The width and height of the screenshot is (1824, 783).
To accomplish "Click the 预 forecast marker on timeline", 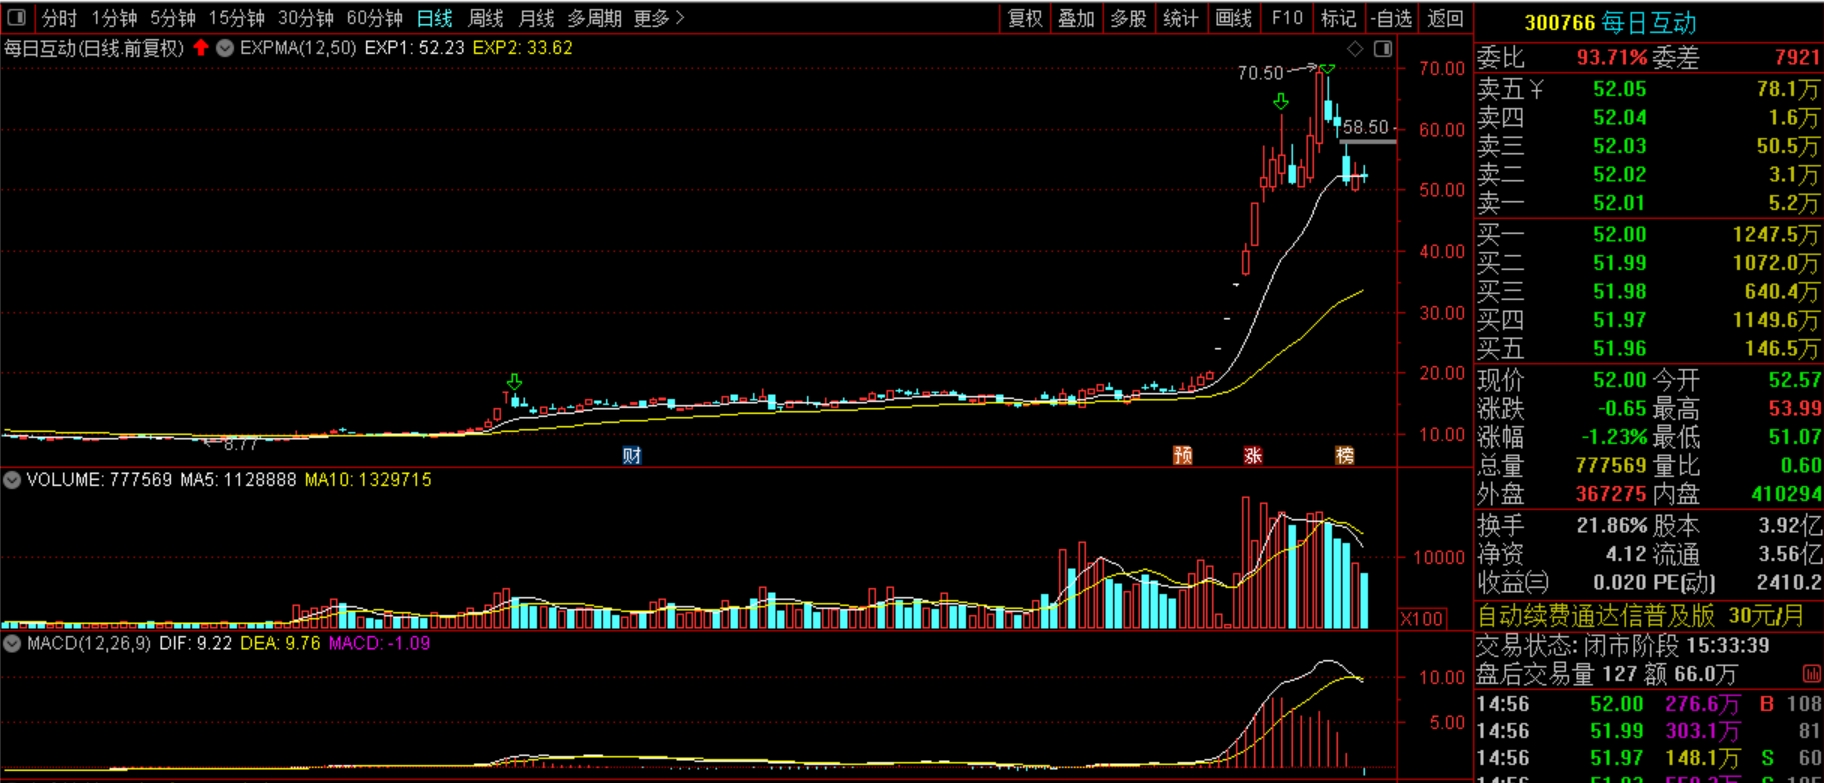I will [x=1183, y=456].
